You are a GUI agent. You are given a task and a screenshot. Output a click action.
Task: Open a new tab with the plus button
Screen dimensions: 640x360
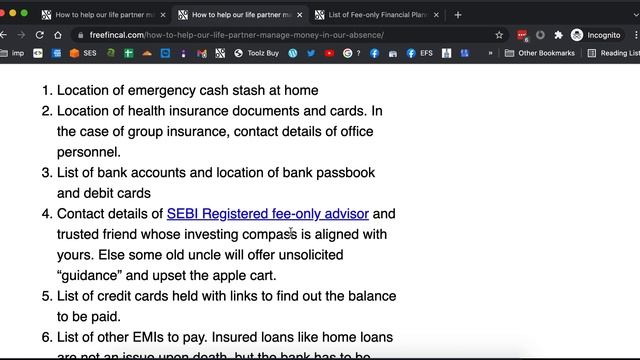[x=458, y=15]
